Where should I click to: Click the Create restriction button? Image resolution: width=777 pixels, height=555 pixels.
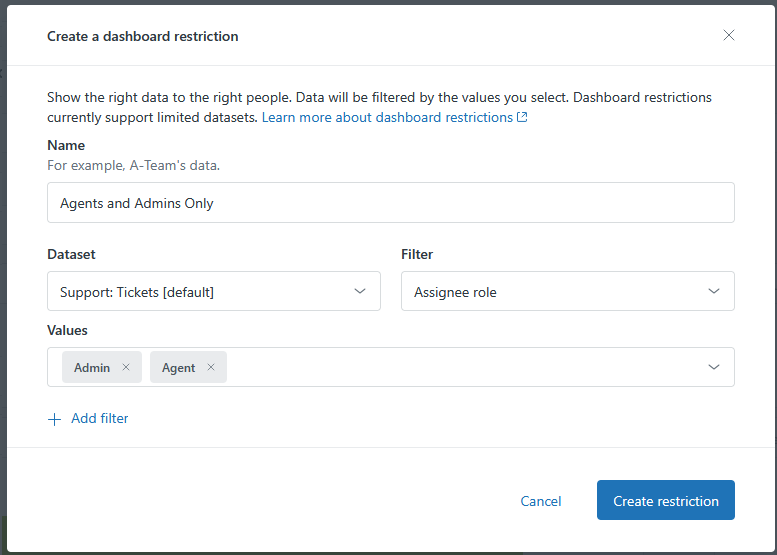point(665,501)
